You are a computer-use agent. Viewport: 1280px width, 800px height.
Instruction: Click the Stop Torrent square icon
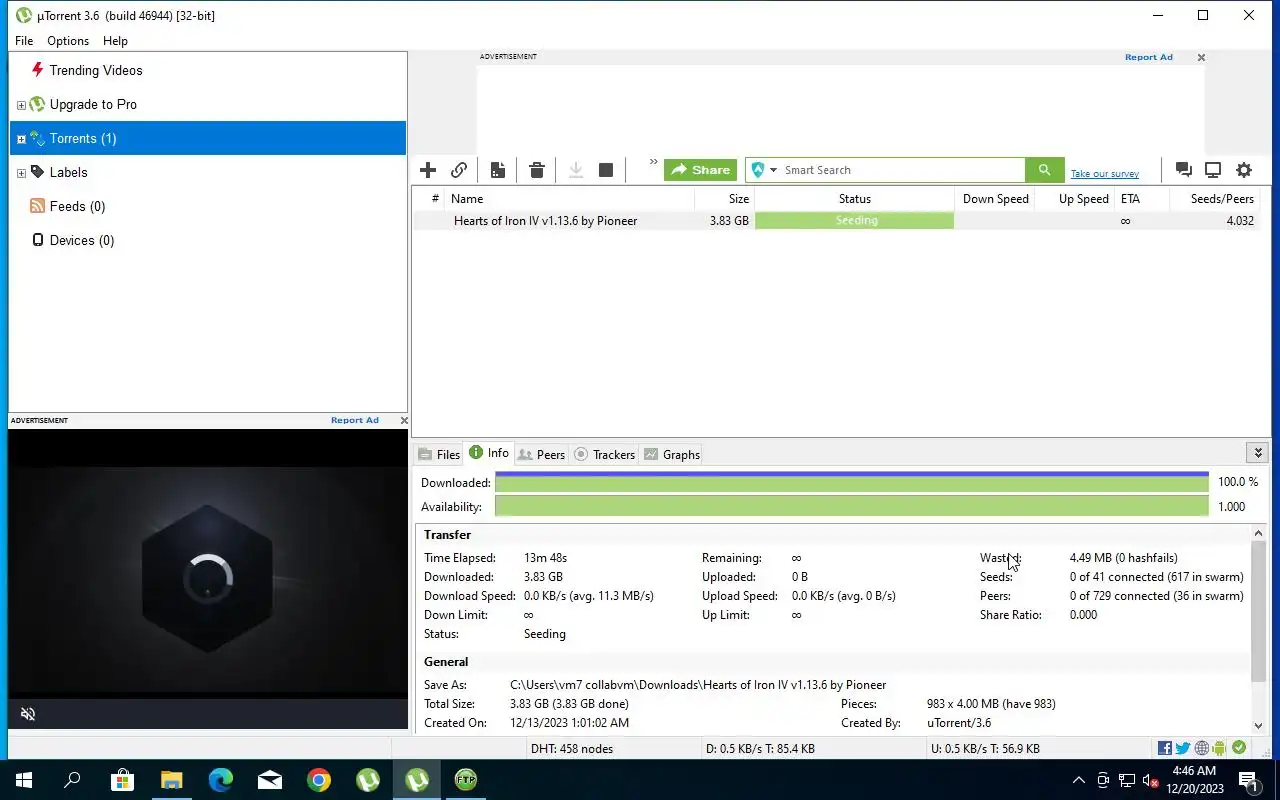(x=606, y=170)
